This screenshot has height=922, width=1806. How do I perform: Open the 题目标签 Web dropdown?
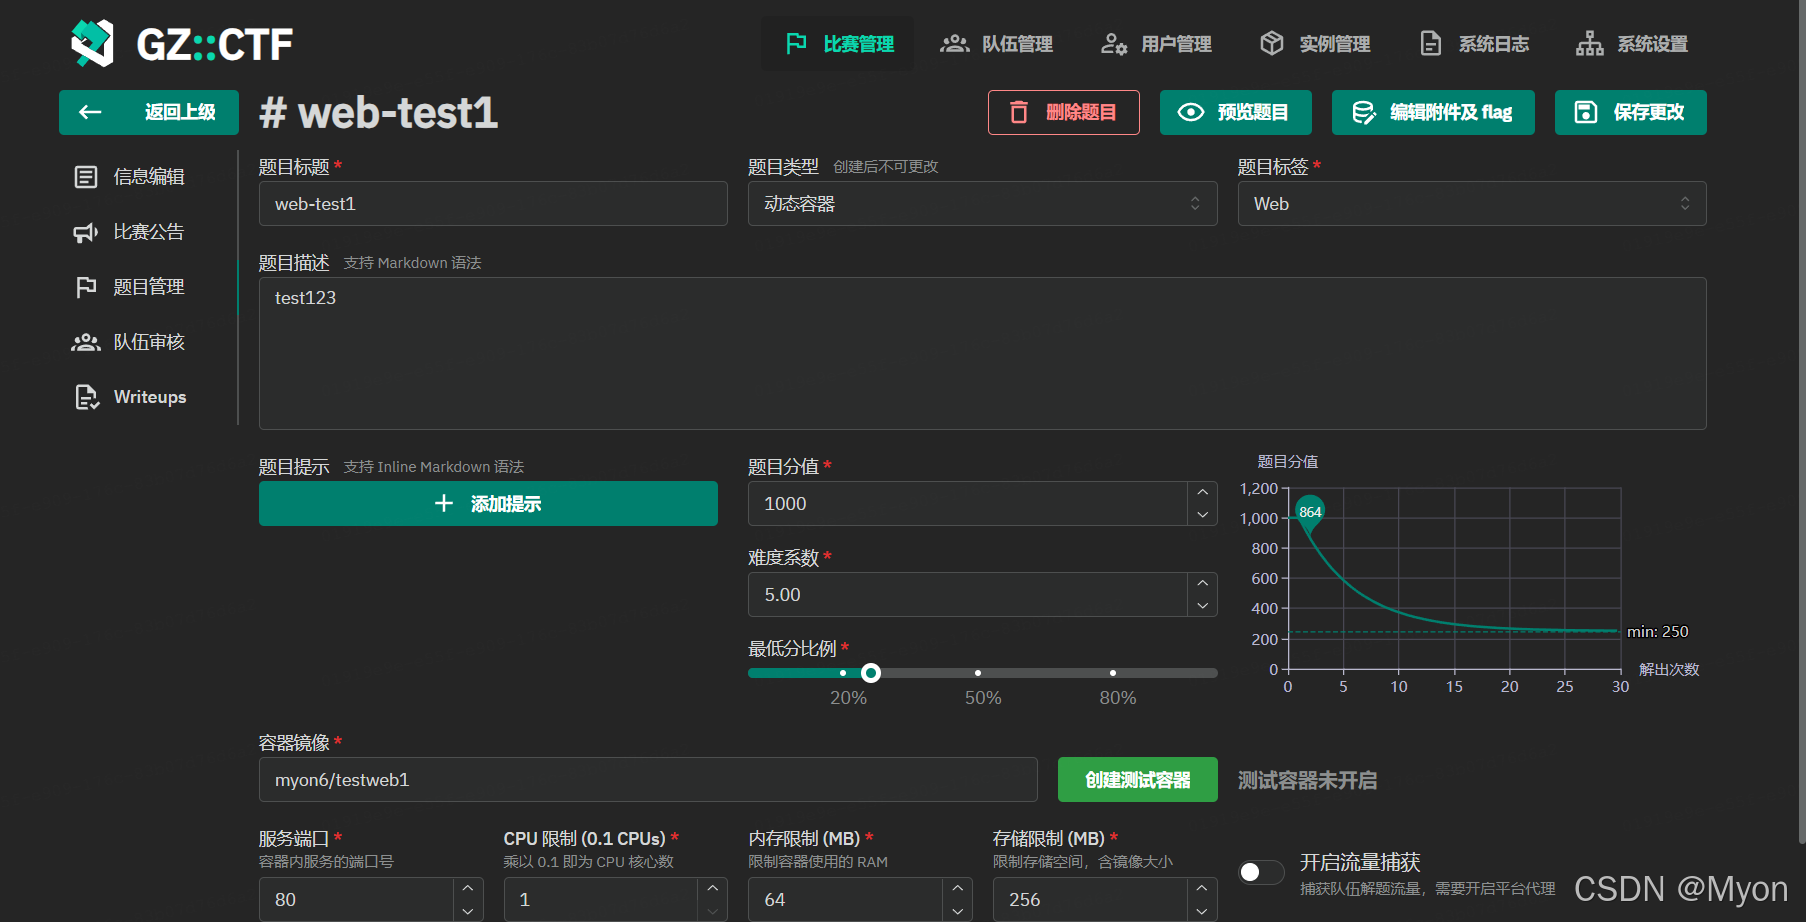point(1472,203)
